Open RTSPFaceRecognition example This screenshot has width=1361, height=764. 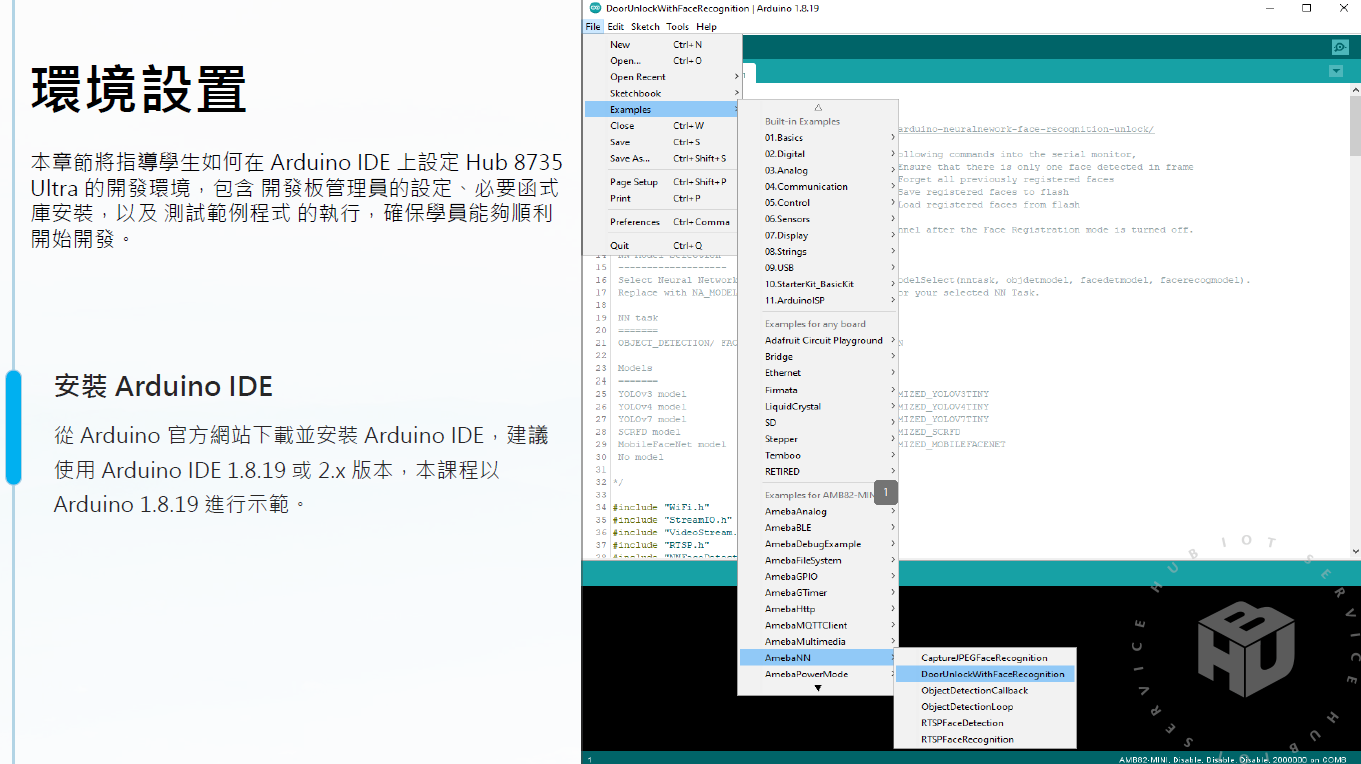(985, 739)
